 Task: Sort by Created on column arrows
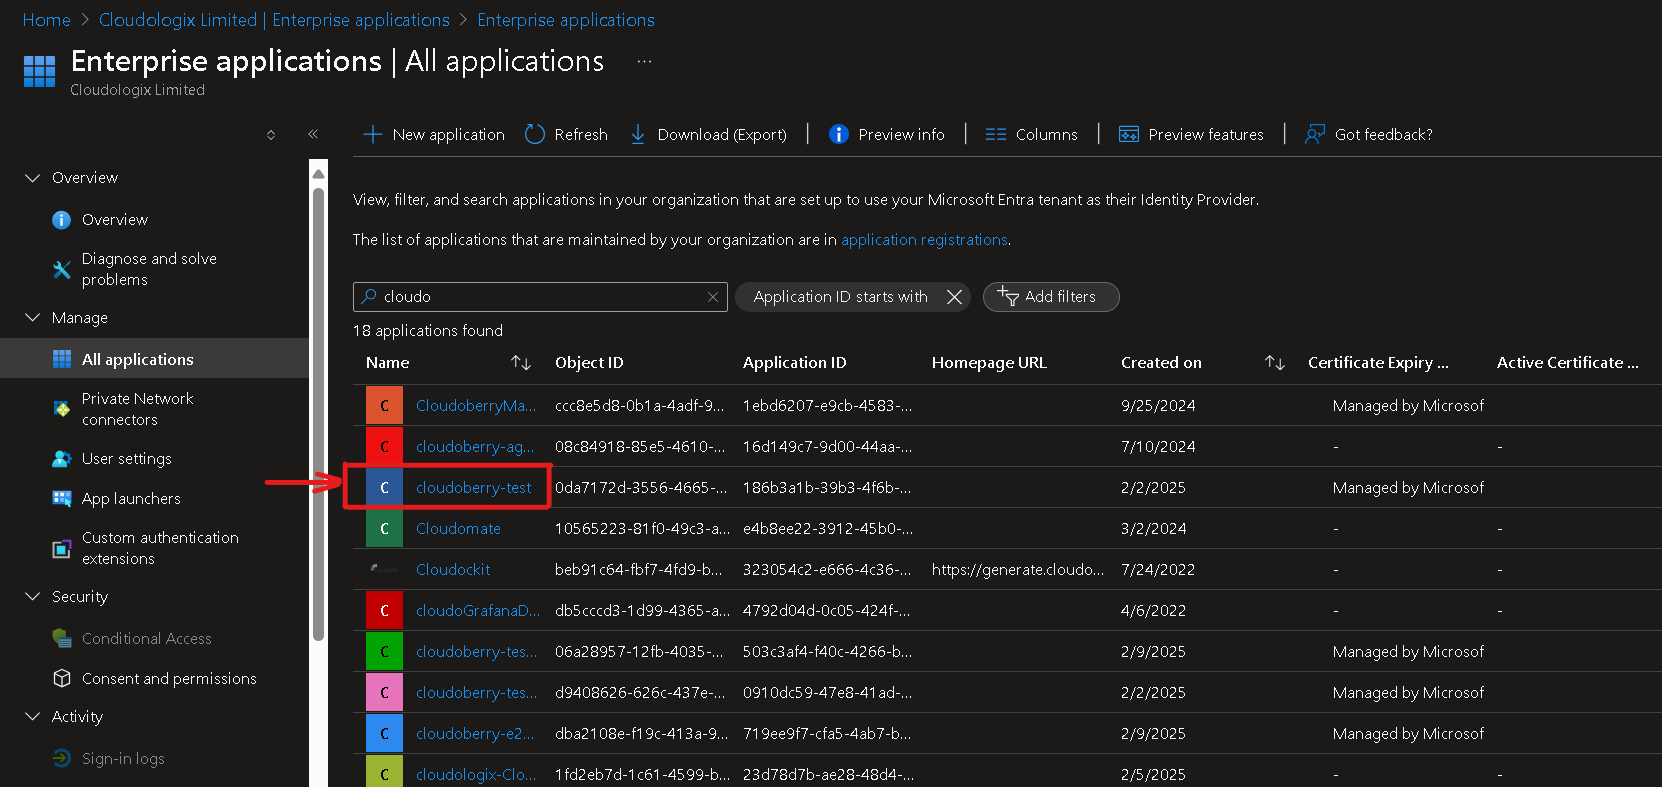coord(1275,362)
